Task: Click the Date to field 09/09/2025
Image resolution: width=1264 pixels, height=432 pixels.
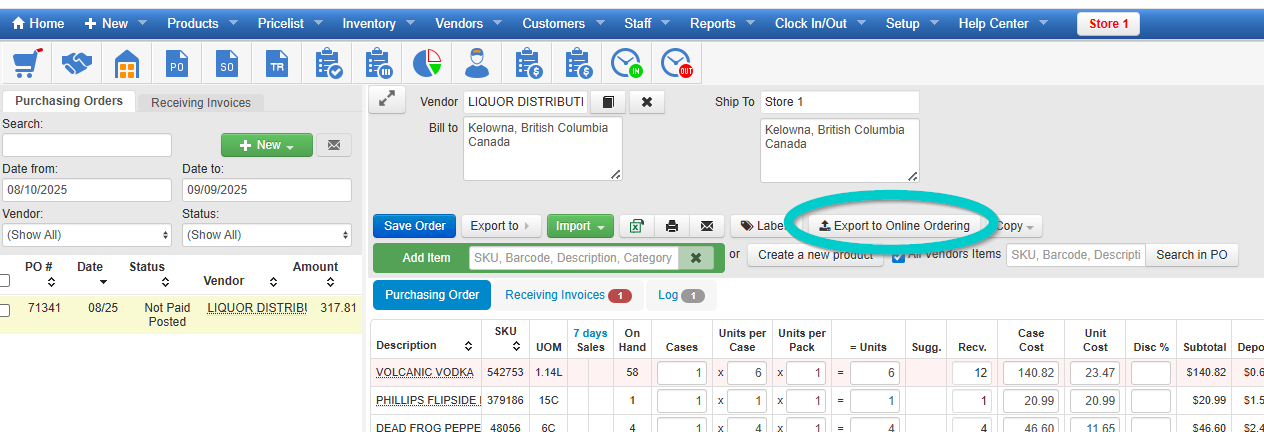Action: (267, 190)
